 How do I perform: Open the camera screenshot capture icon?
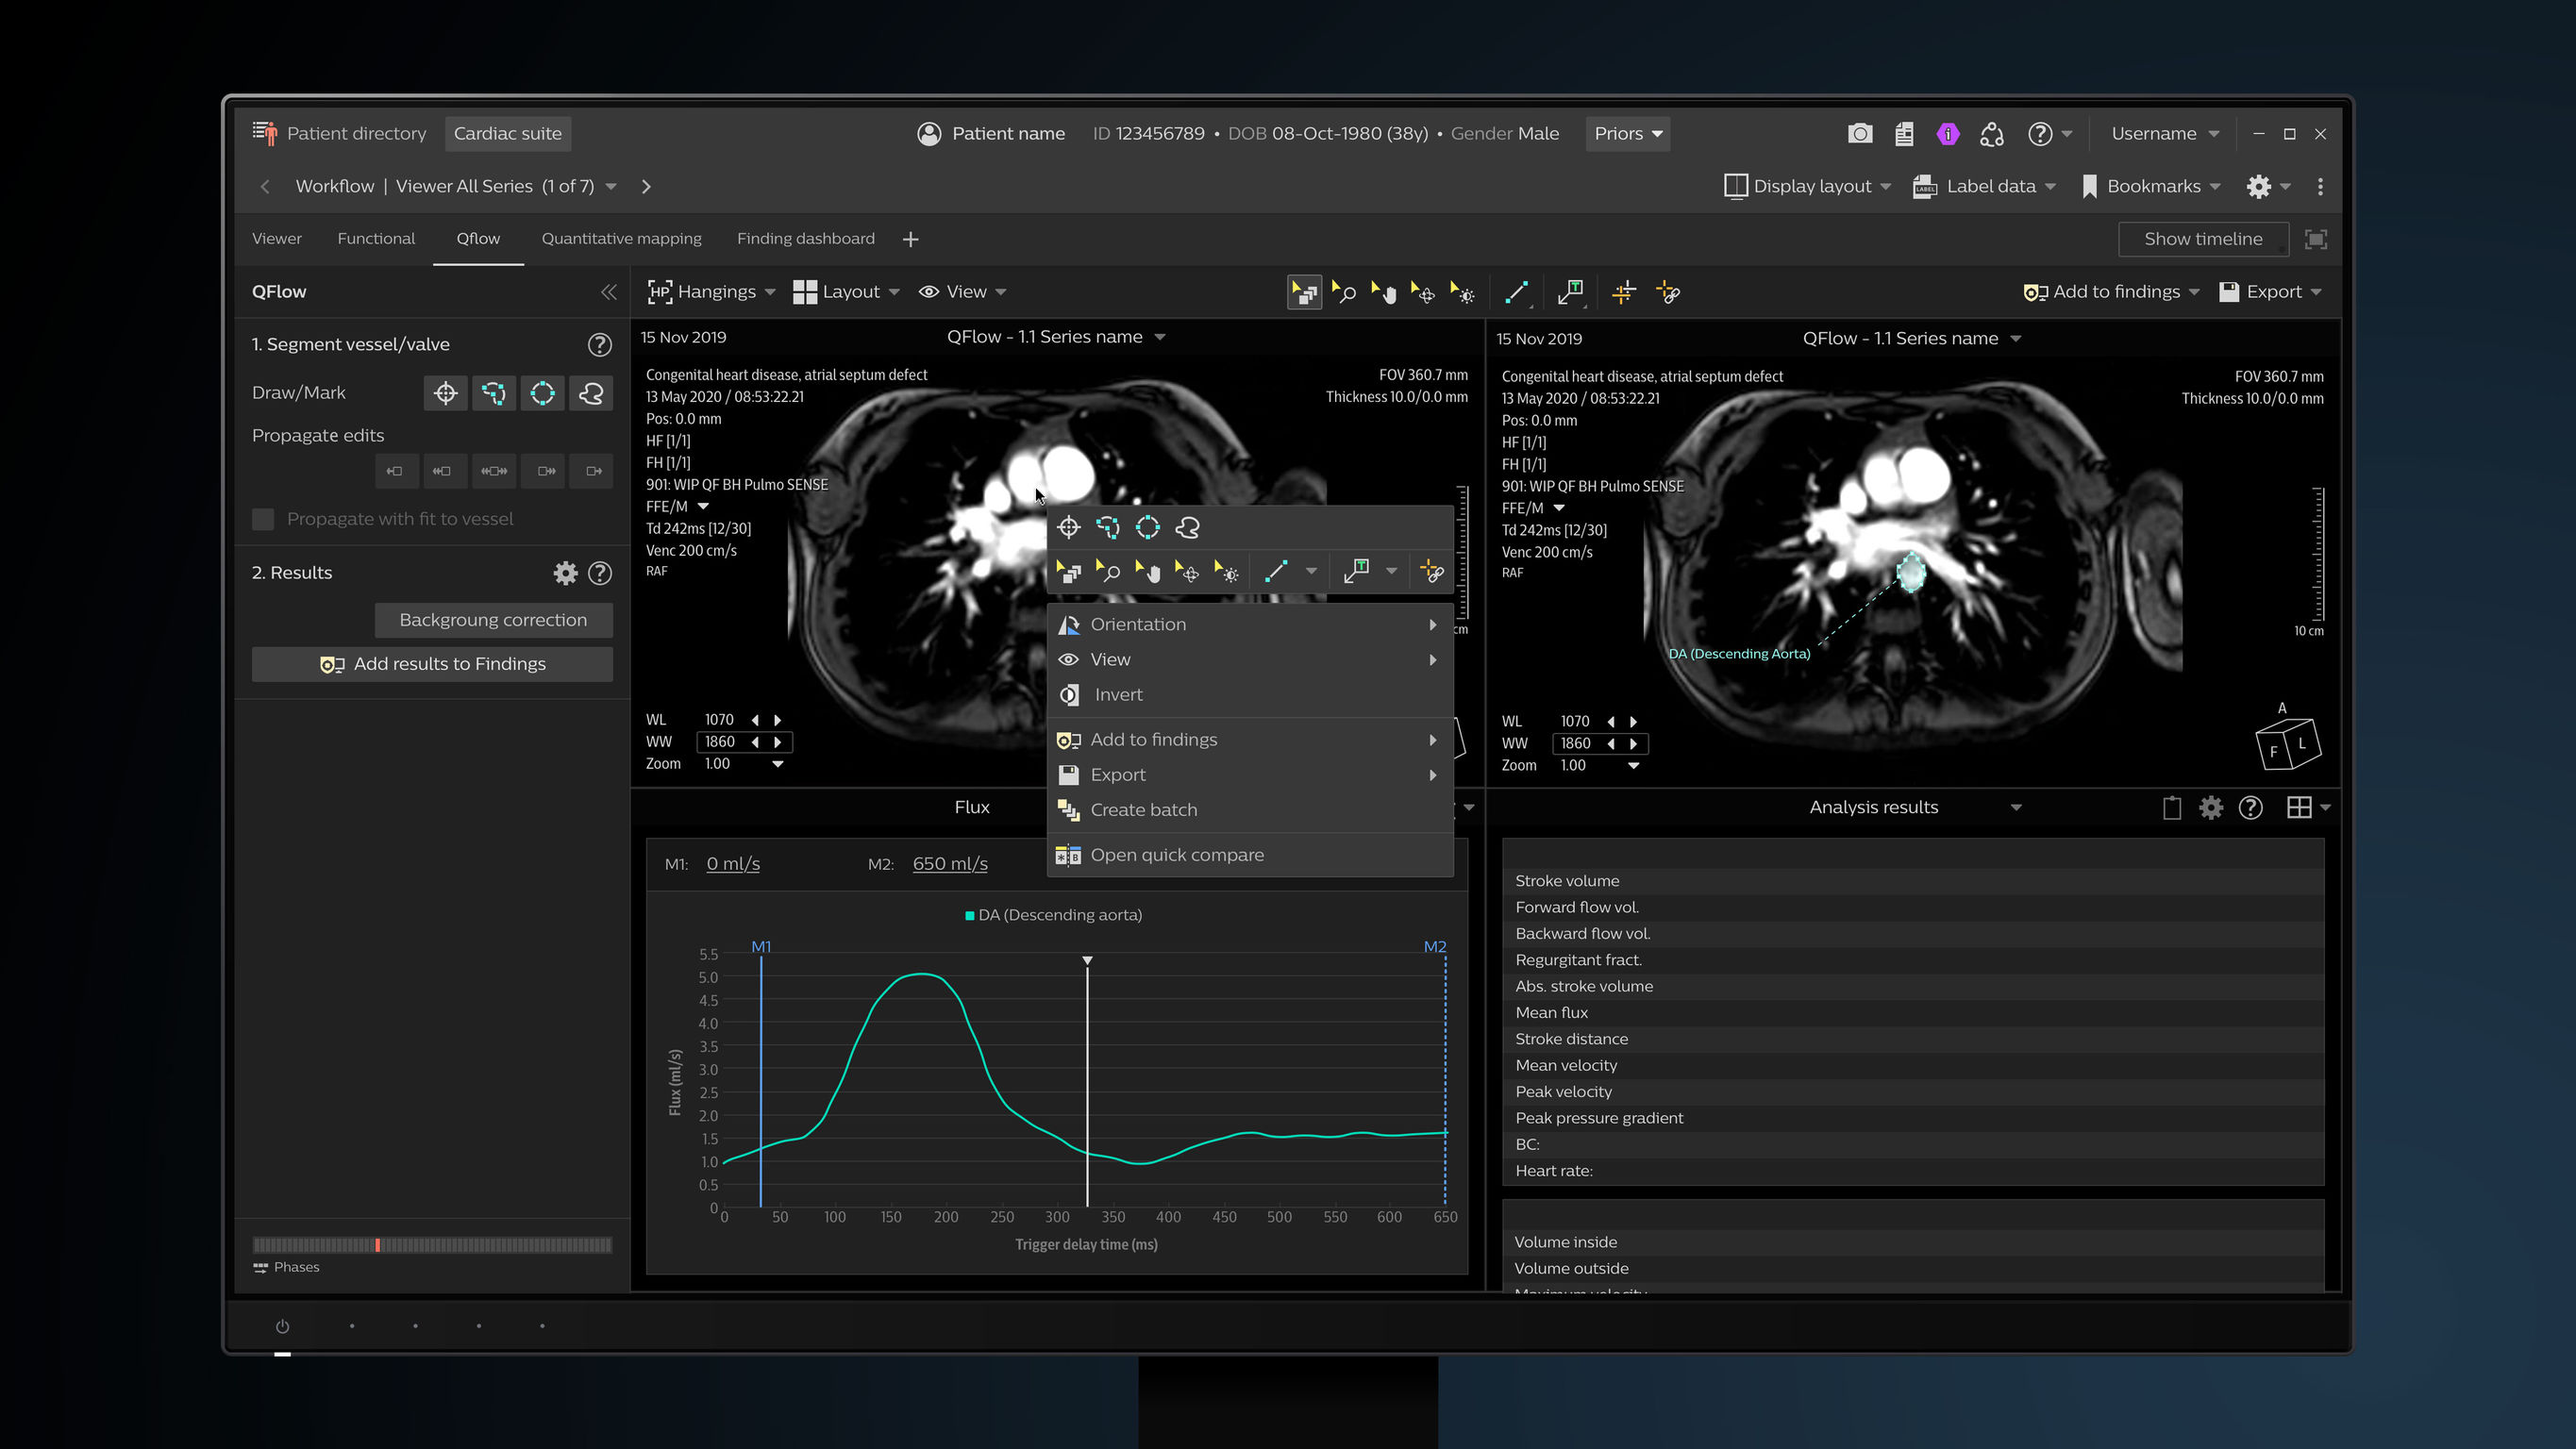[x=1859, y=133]
